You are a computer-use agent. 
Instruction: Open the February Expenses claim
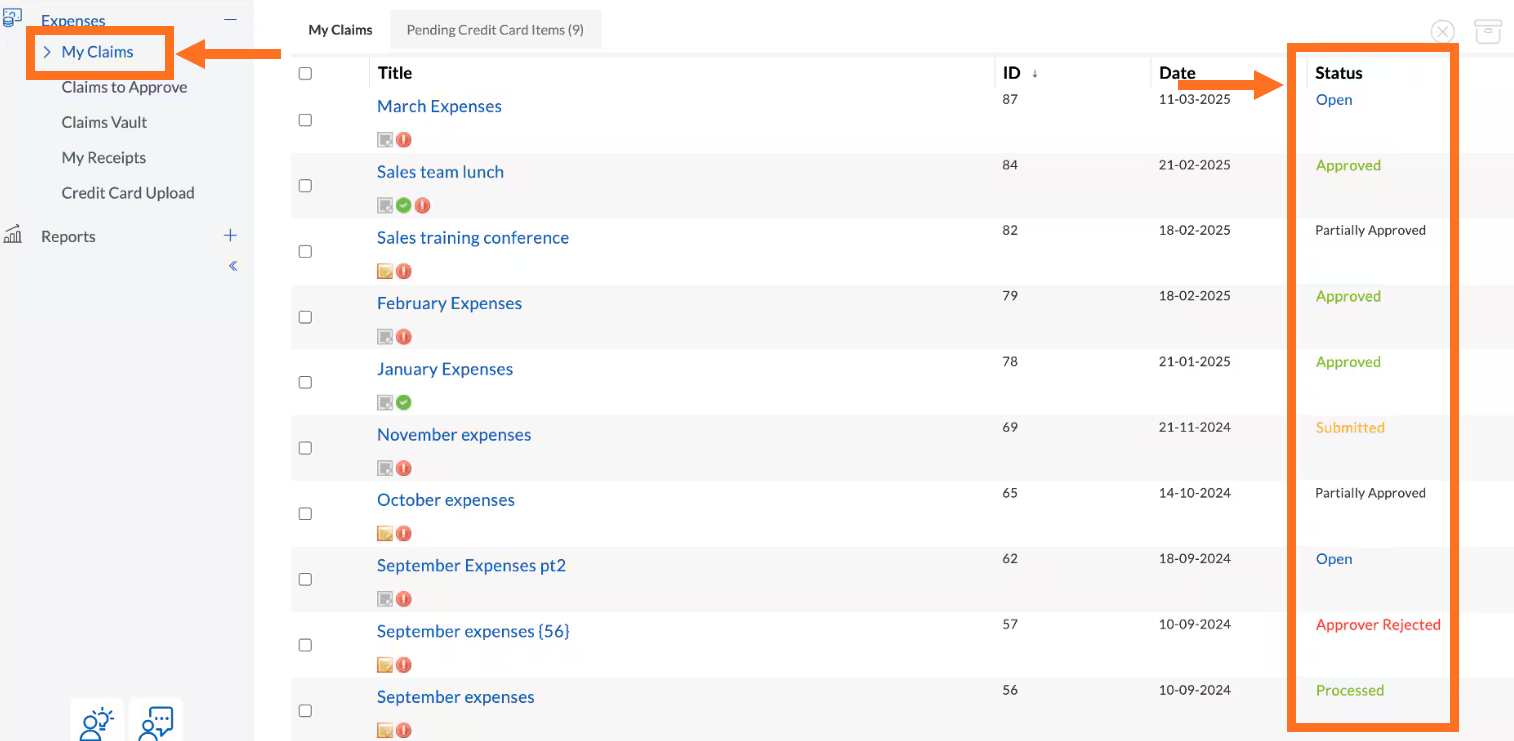click(x=449, y=303)
